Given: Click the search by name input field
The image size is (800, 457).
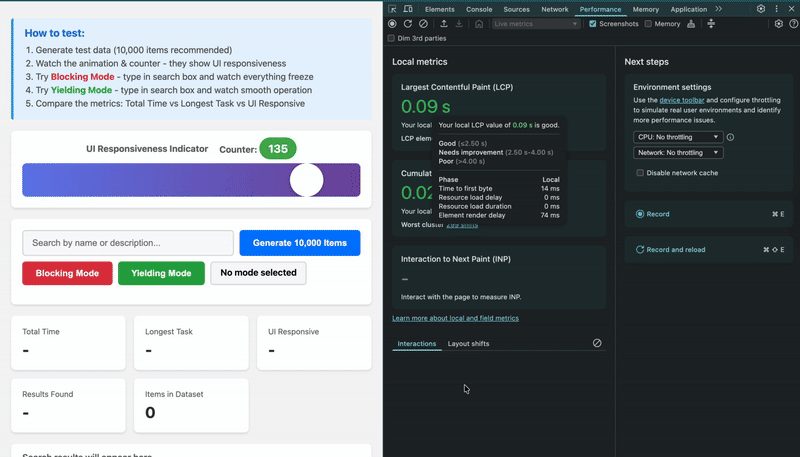Looking at the screenshot, I should coord(126,244).
